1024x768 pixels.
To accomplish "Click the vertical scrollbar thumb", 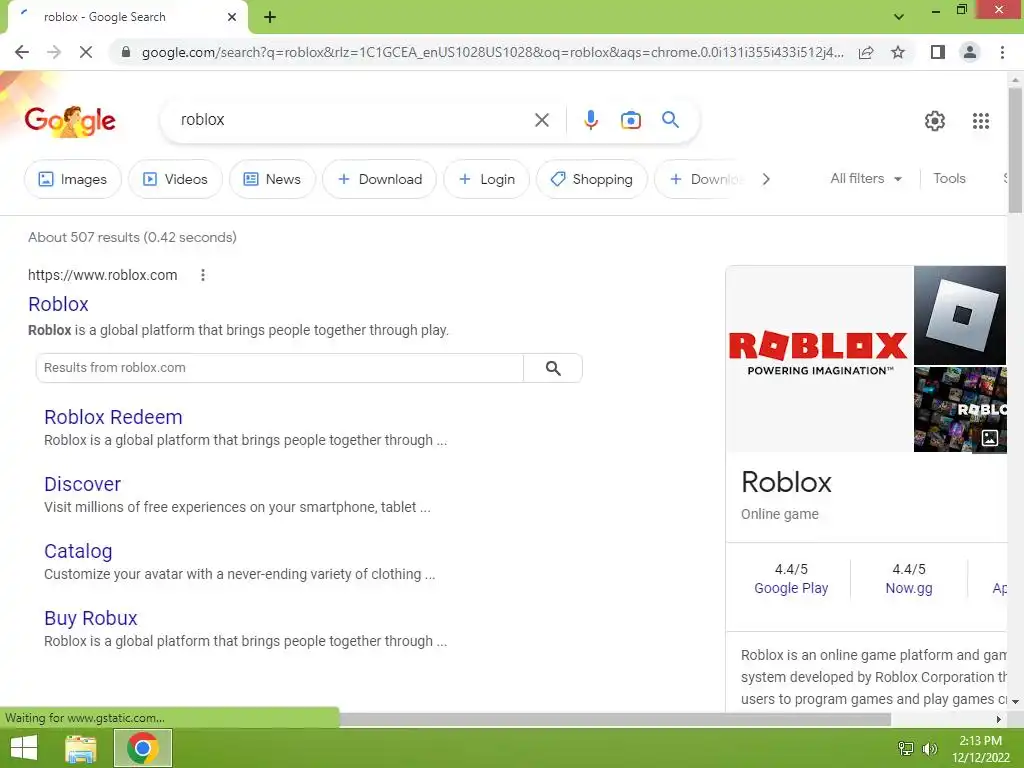I will [x=1015, y=150].
